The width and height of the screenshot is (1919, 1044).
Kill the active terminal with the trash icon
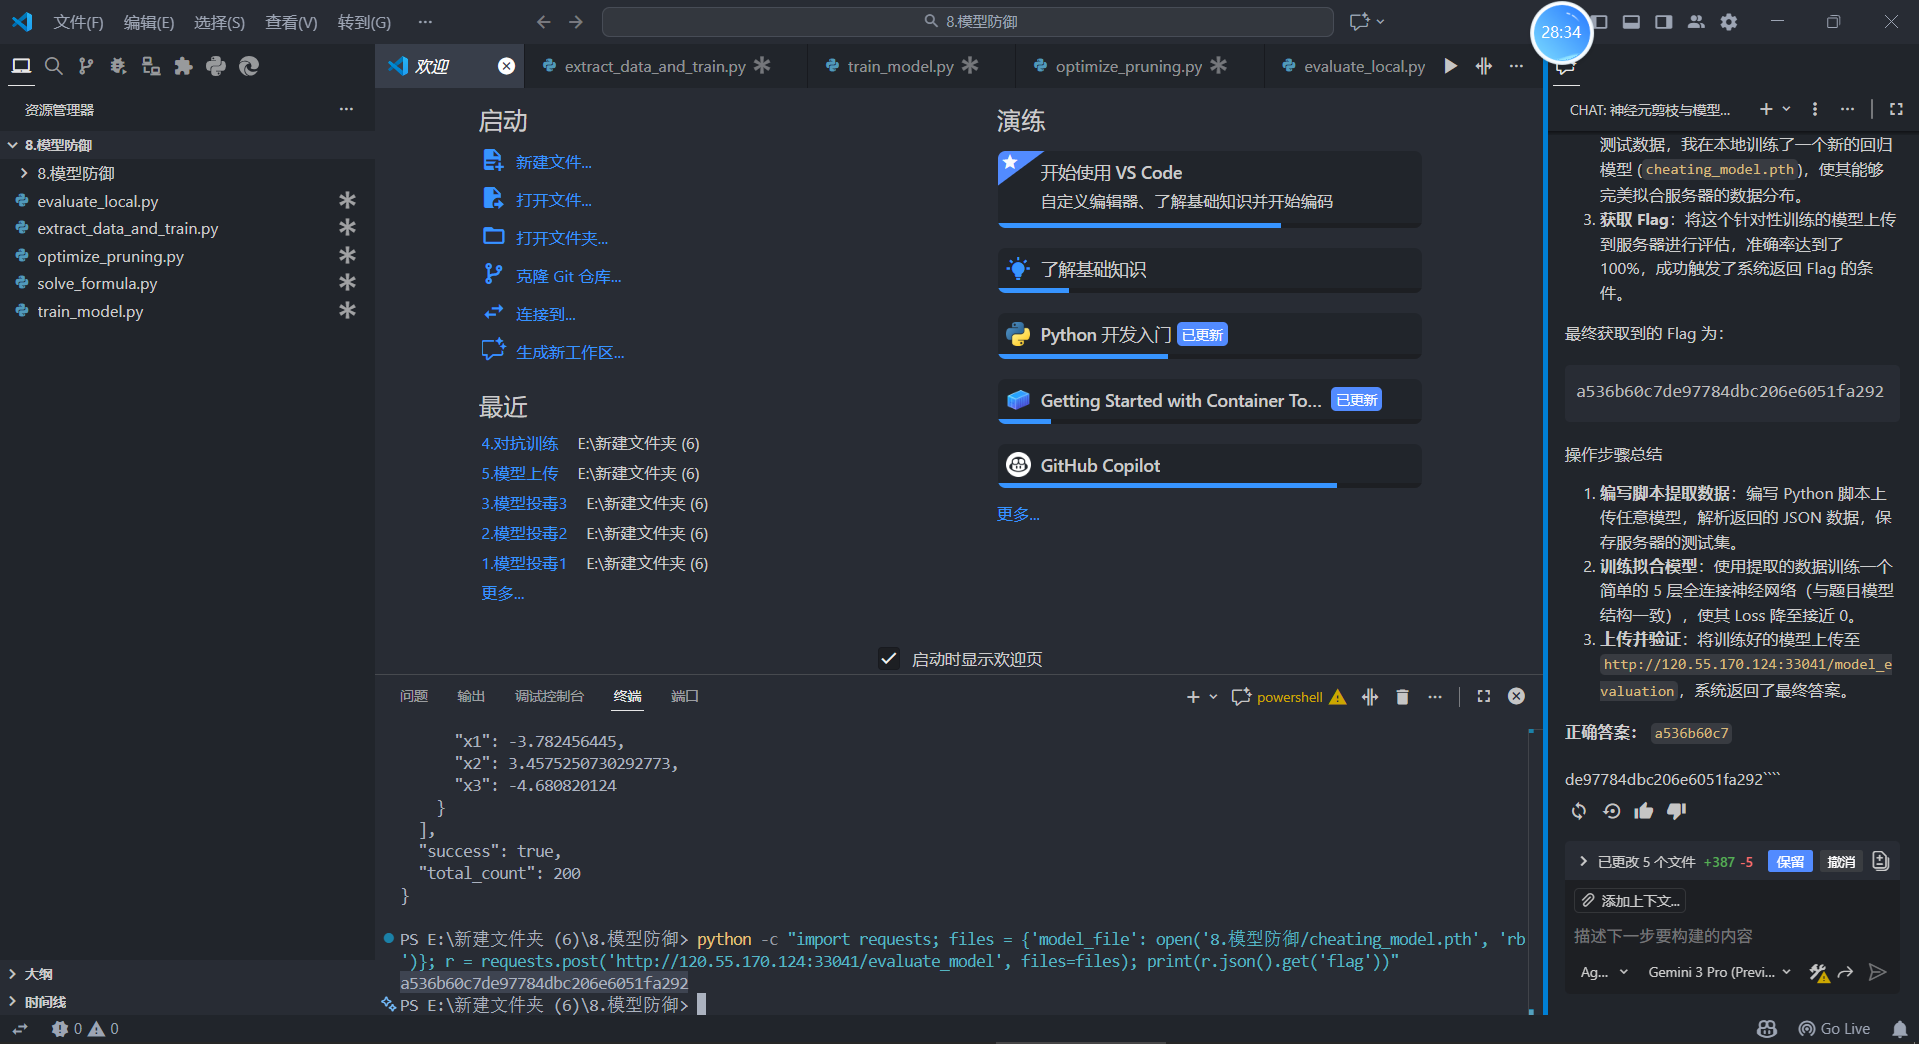pyautogui.click(x=1402, y=696)
